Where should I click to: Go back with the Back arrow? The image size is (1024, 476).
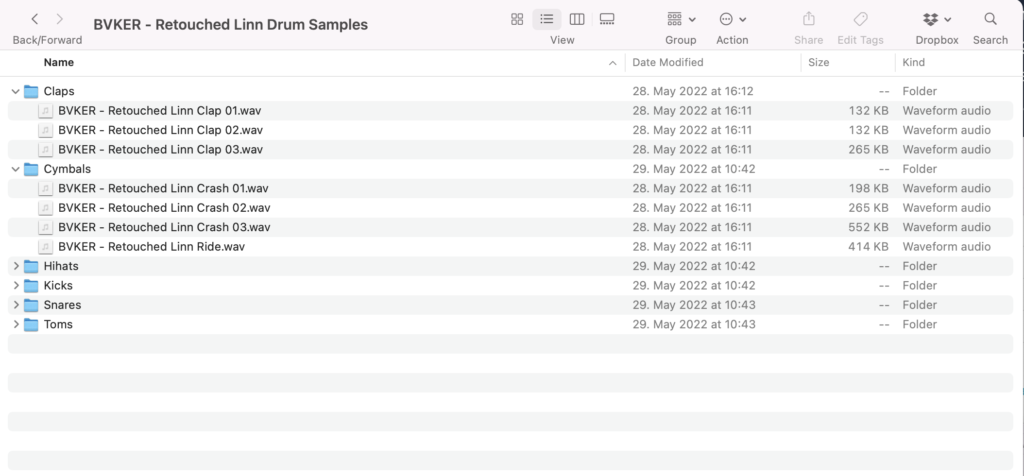click(35, 20)
